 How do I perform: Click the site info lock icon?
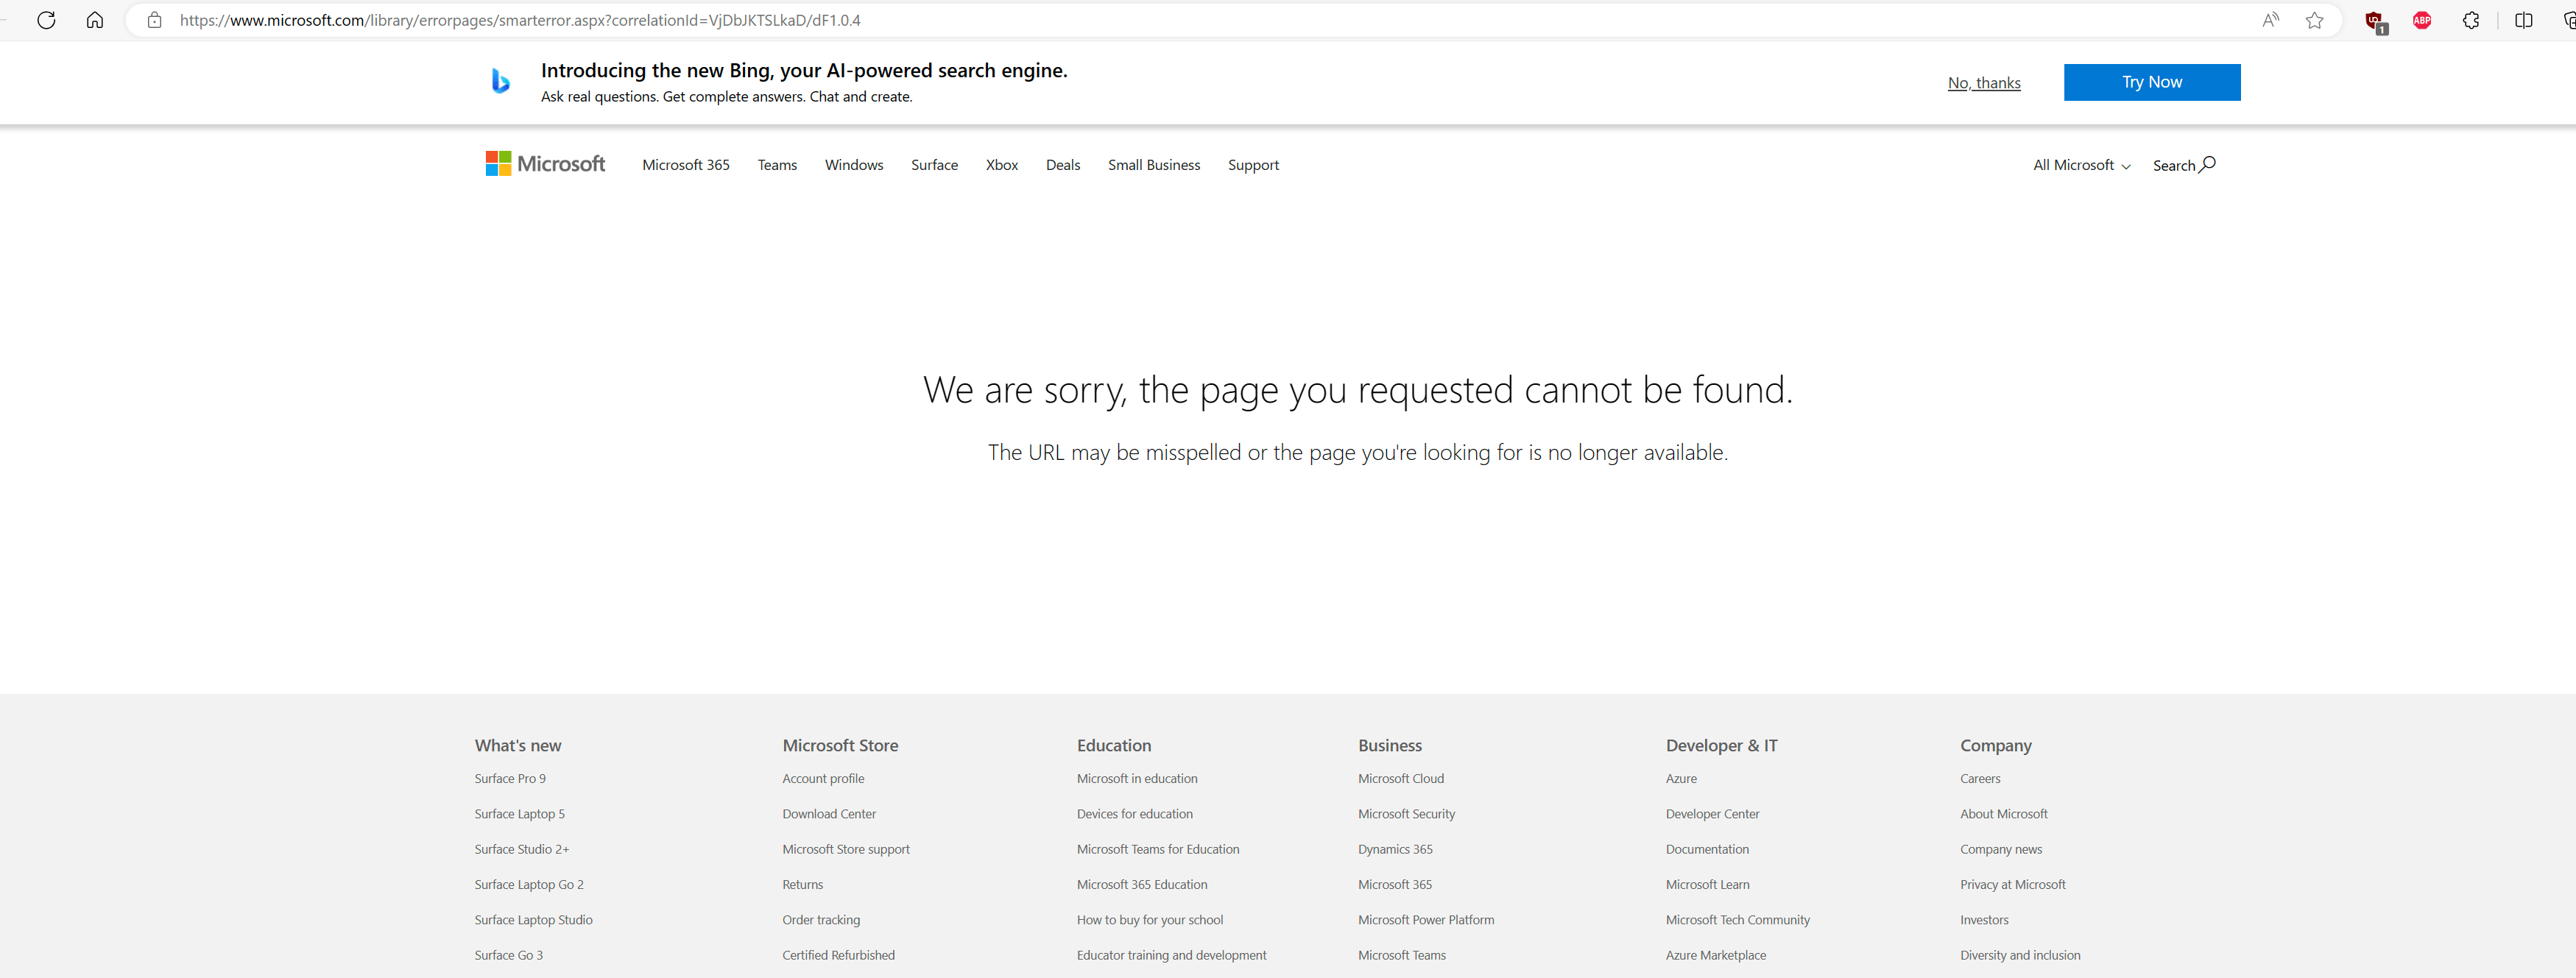(x=154, y=20)
